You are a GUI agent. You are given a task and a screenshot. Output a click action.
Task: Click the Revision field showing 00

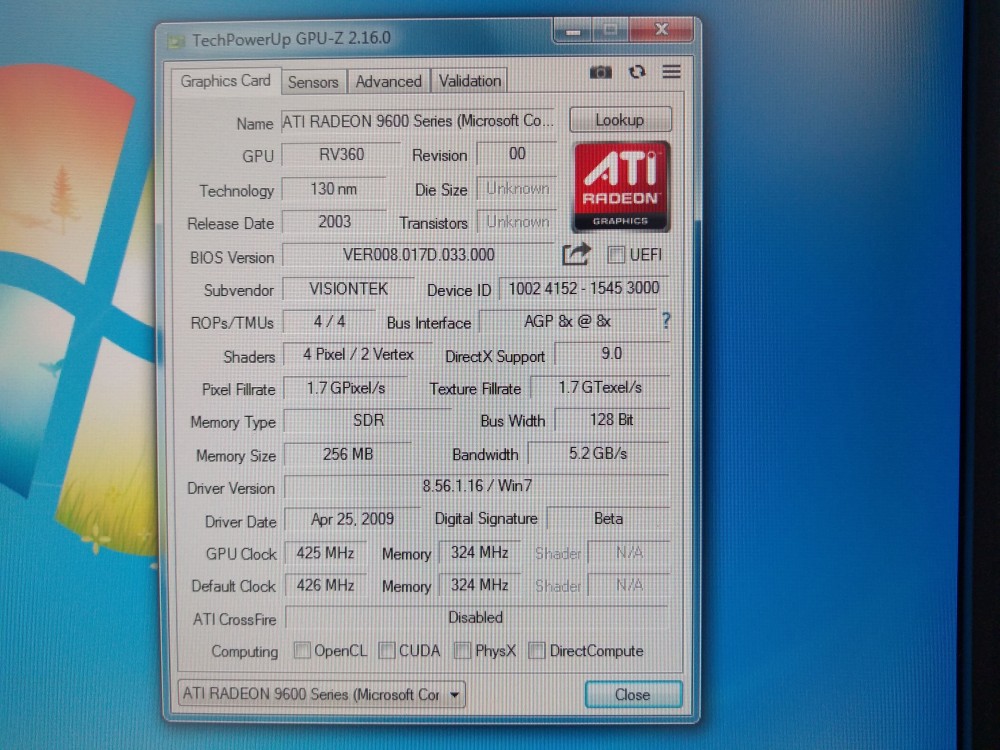[x=517, y=154]
